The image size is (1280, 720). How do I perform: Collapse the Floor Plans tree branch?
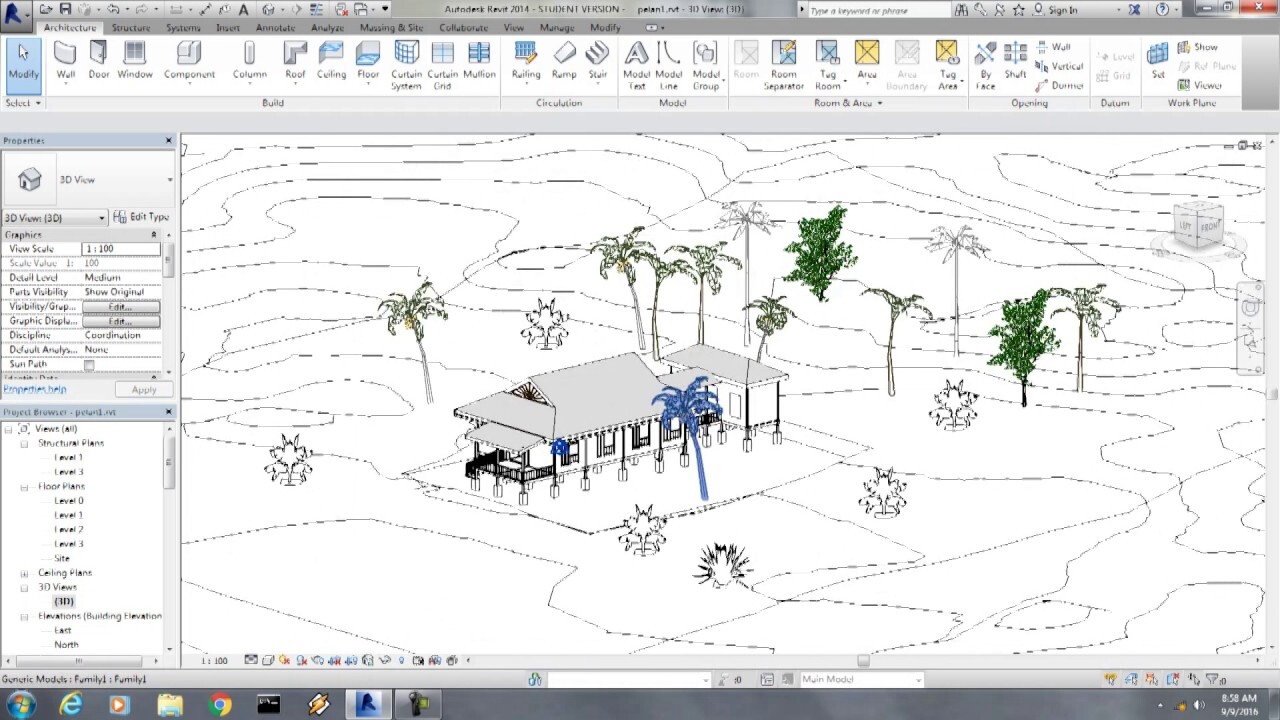point(22,486)
